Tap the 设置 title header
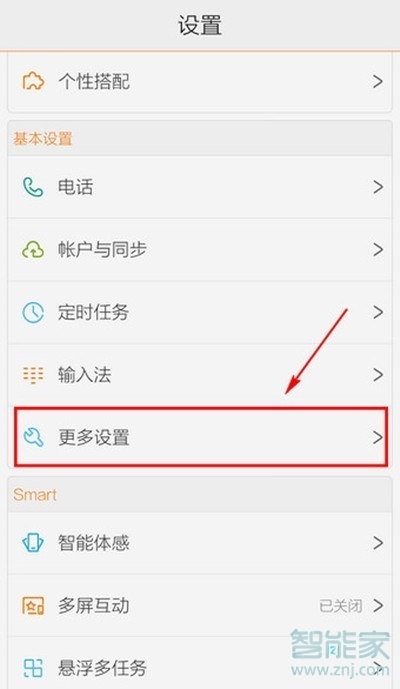400x689 pixels. [x=200, y=25]
